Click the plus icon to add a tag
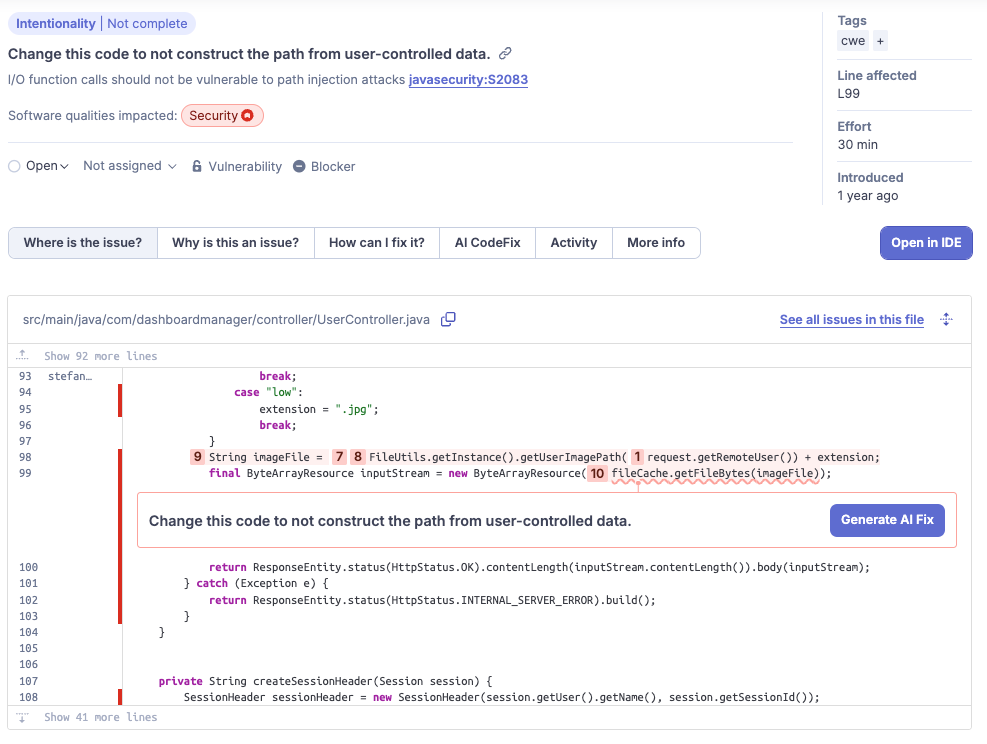The width and height of the screenshot is (987, 744). [881, 41]
